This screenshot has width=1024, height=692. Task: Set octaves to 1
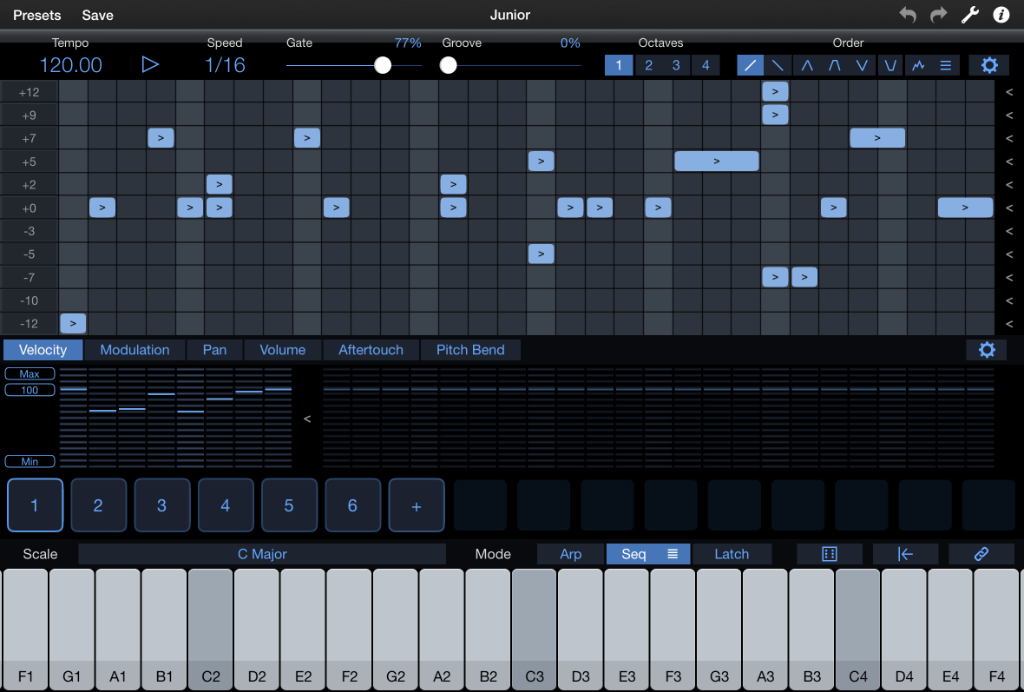pos(619,65)
